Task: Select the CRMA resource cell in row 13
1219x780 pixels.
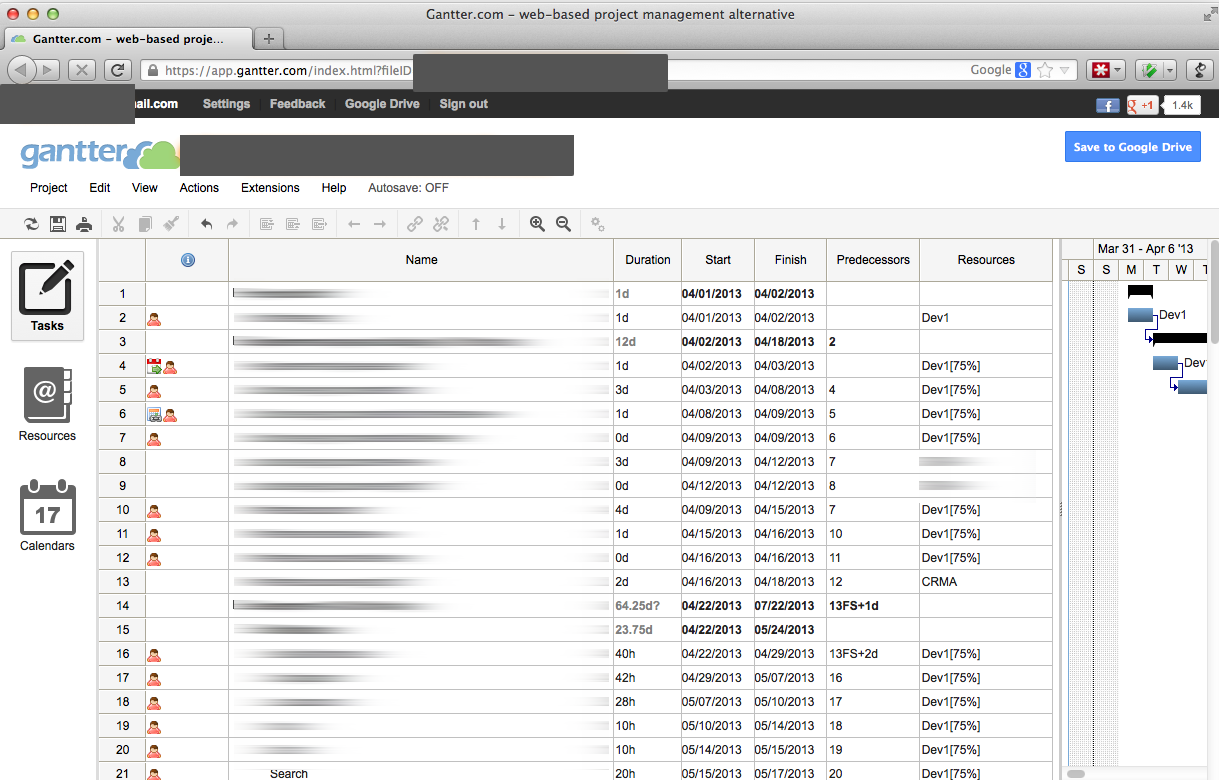Action: coord(986,582)
